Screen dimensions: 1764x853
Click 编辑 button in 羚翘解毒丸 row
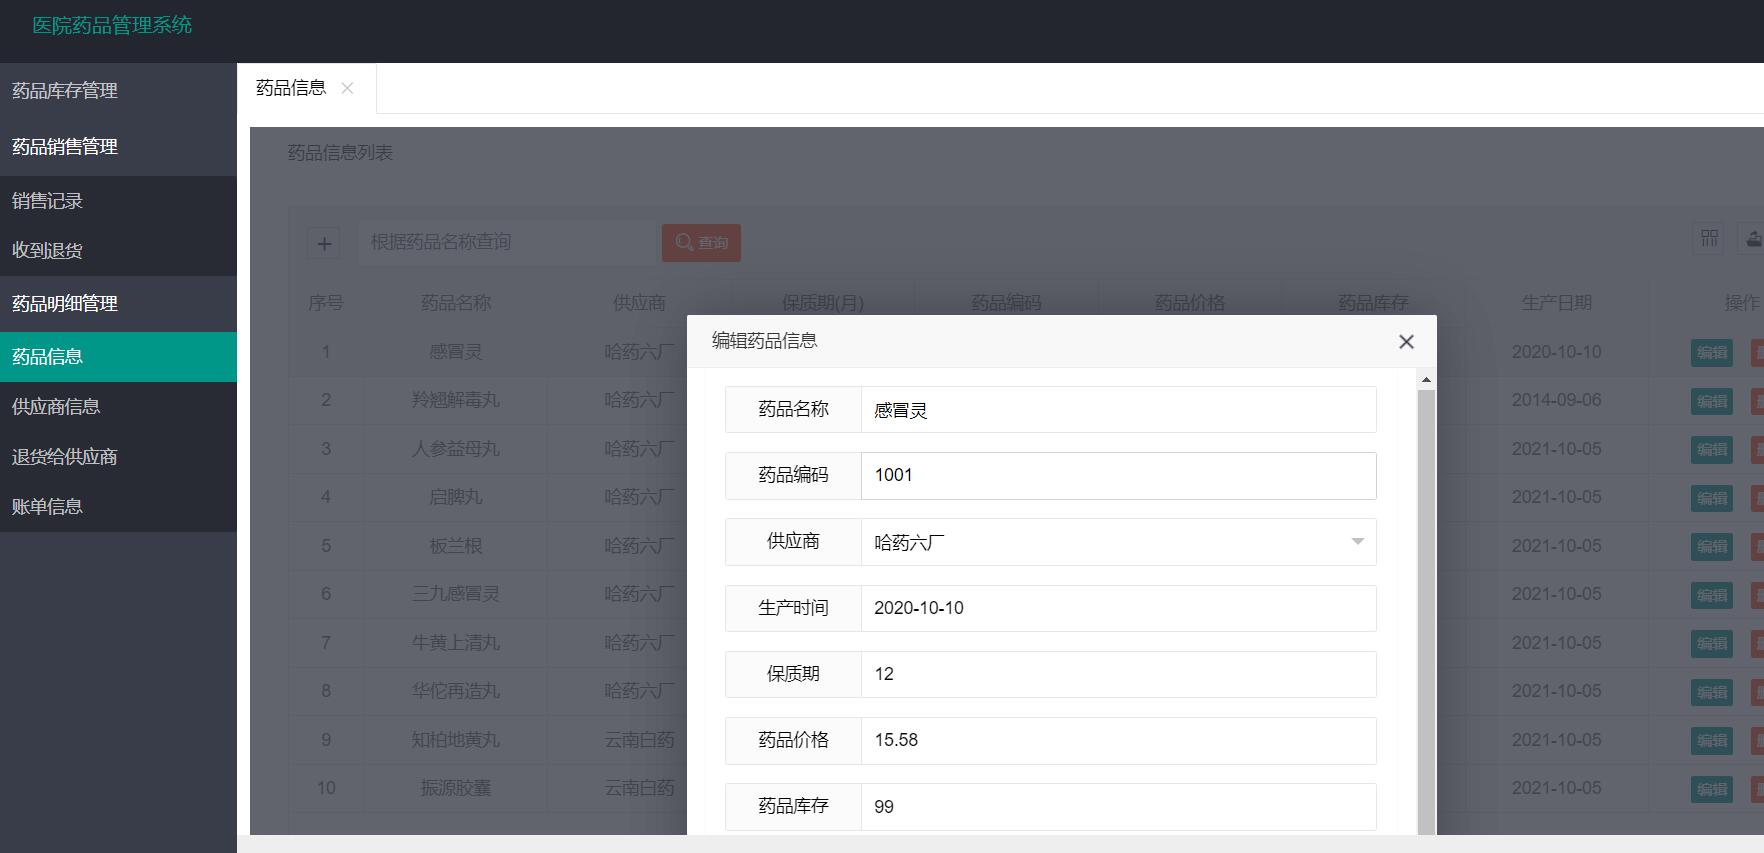[x=1712, y=402]
